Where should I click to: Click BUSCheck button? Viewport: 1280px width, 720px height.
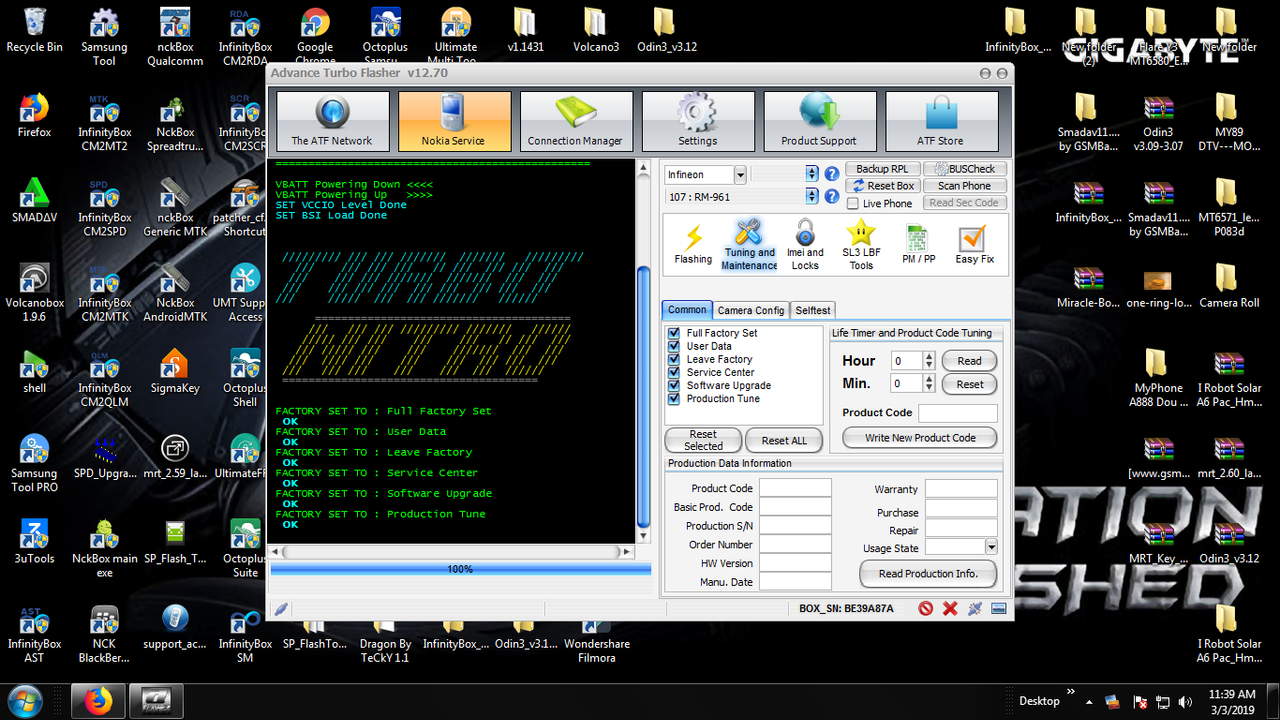pyautogui.click(x=964, y=169)
